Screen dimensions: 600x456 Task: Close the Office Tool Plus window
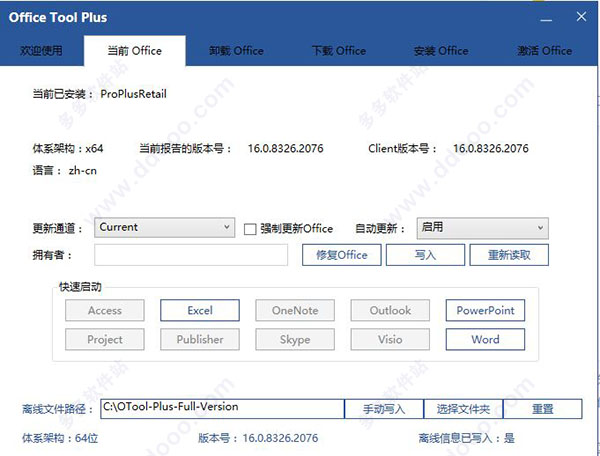pos(581,17)
